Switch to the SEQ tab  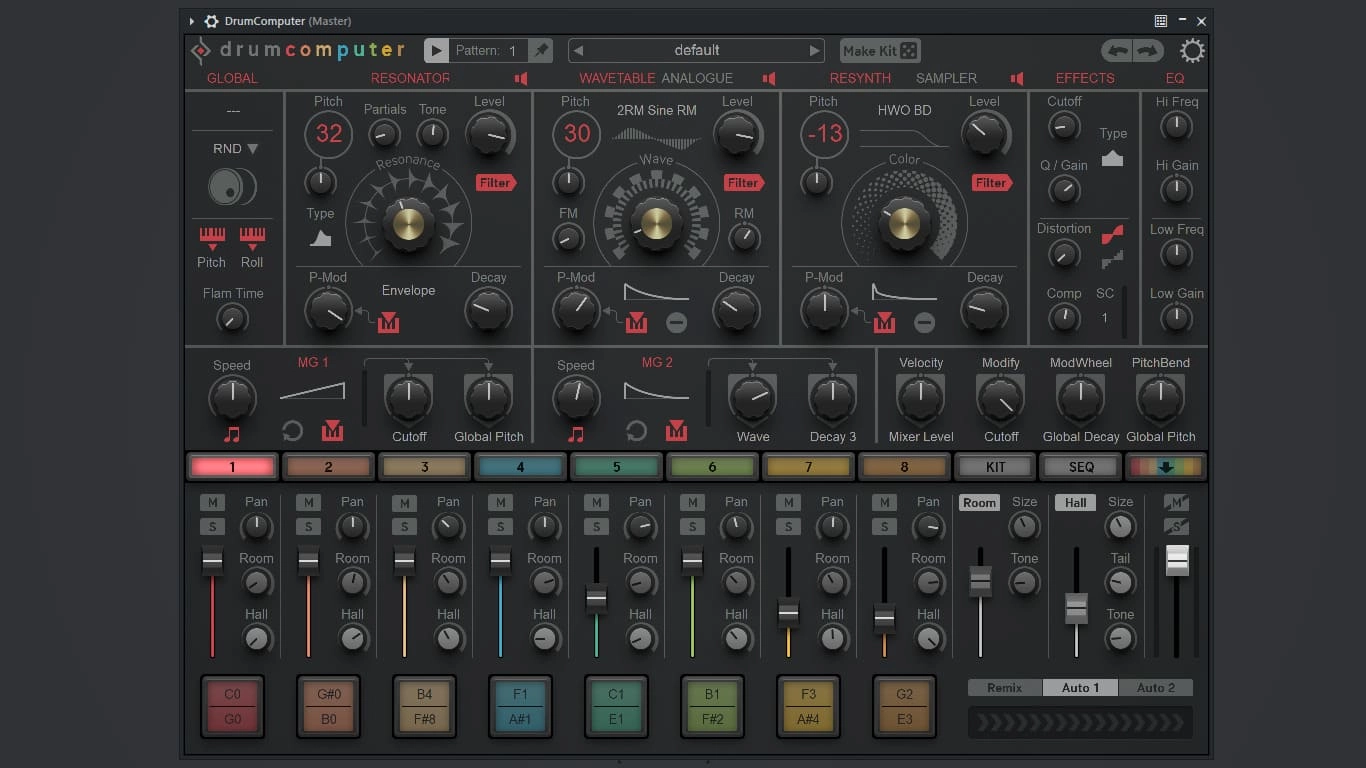(1081, 466)
